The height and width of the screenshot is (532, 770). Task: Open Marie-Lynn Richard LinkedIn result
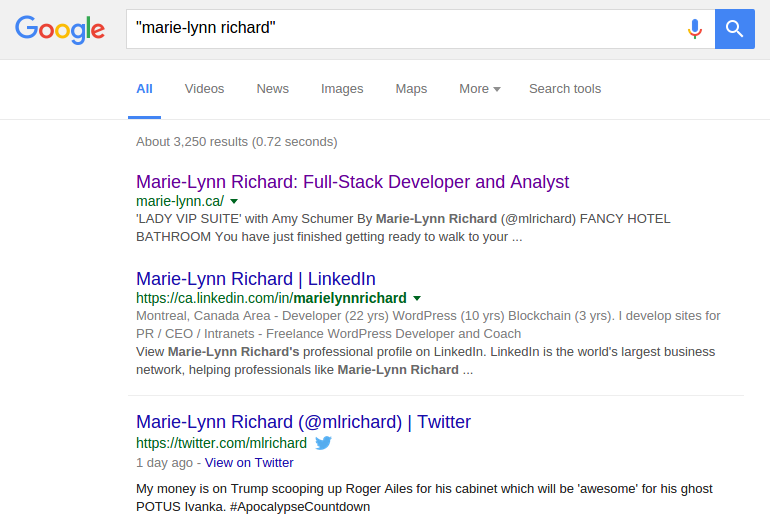(256, 279)
